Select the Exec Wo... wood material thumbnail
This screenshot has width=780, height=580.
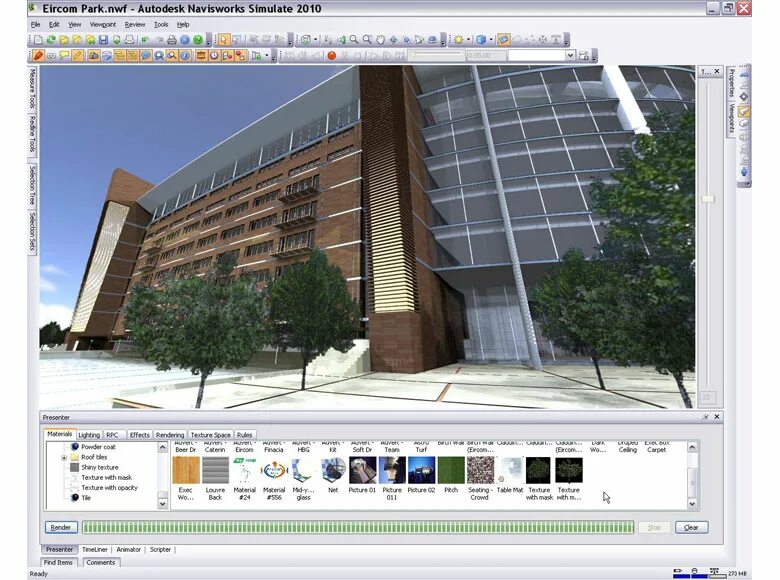pyautogui.click(x=186, y=470)
